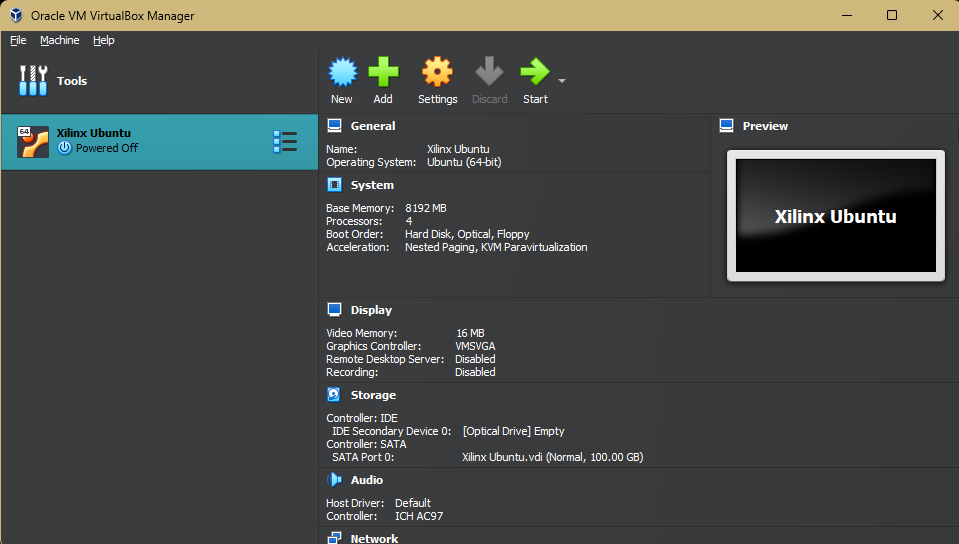Click the General section monitor icon
959x544 pixels.
click(335, 126)
